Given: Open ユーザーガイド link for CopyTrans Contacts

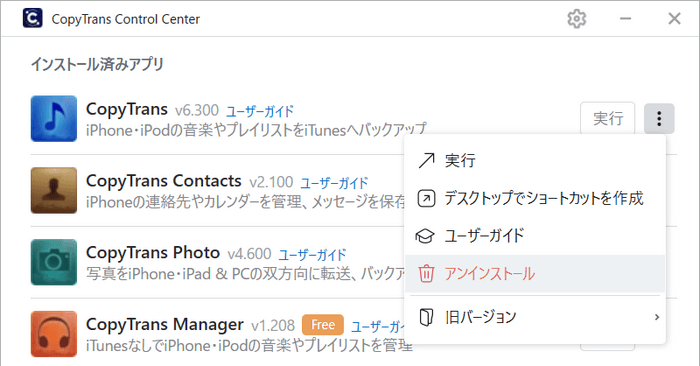Looking at the screenshot, I should tap(334, 183).
